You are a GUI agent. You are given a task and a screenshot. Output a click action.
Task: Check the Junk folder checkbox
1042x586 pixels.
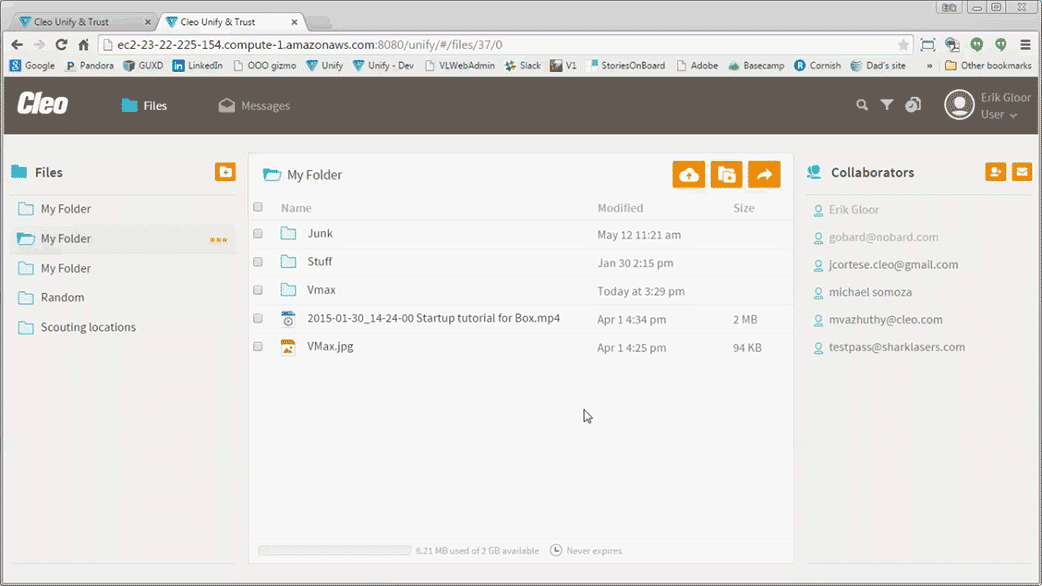(x=258, y=234)
